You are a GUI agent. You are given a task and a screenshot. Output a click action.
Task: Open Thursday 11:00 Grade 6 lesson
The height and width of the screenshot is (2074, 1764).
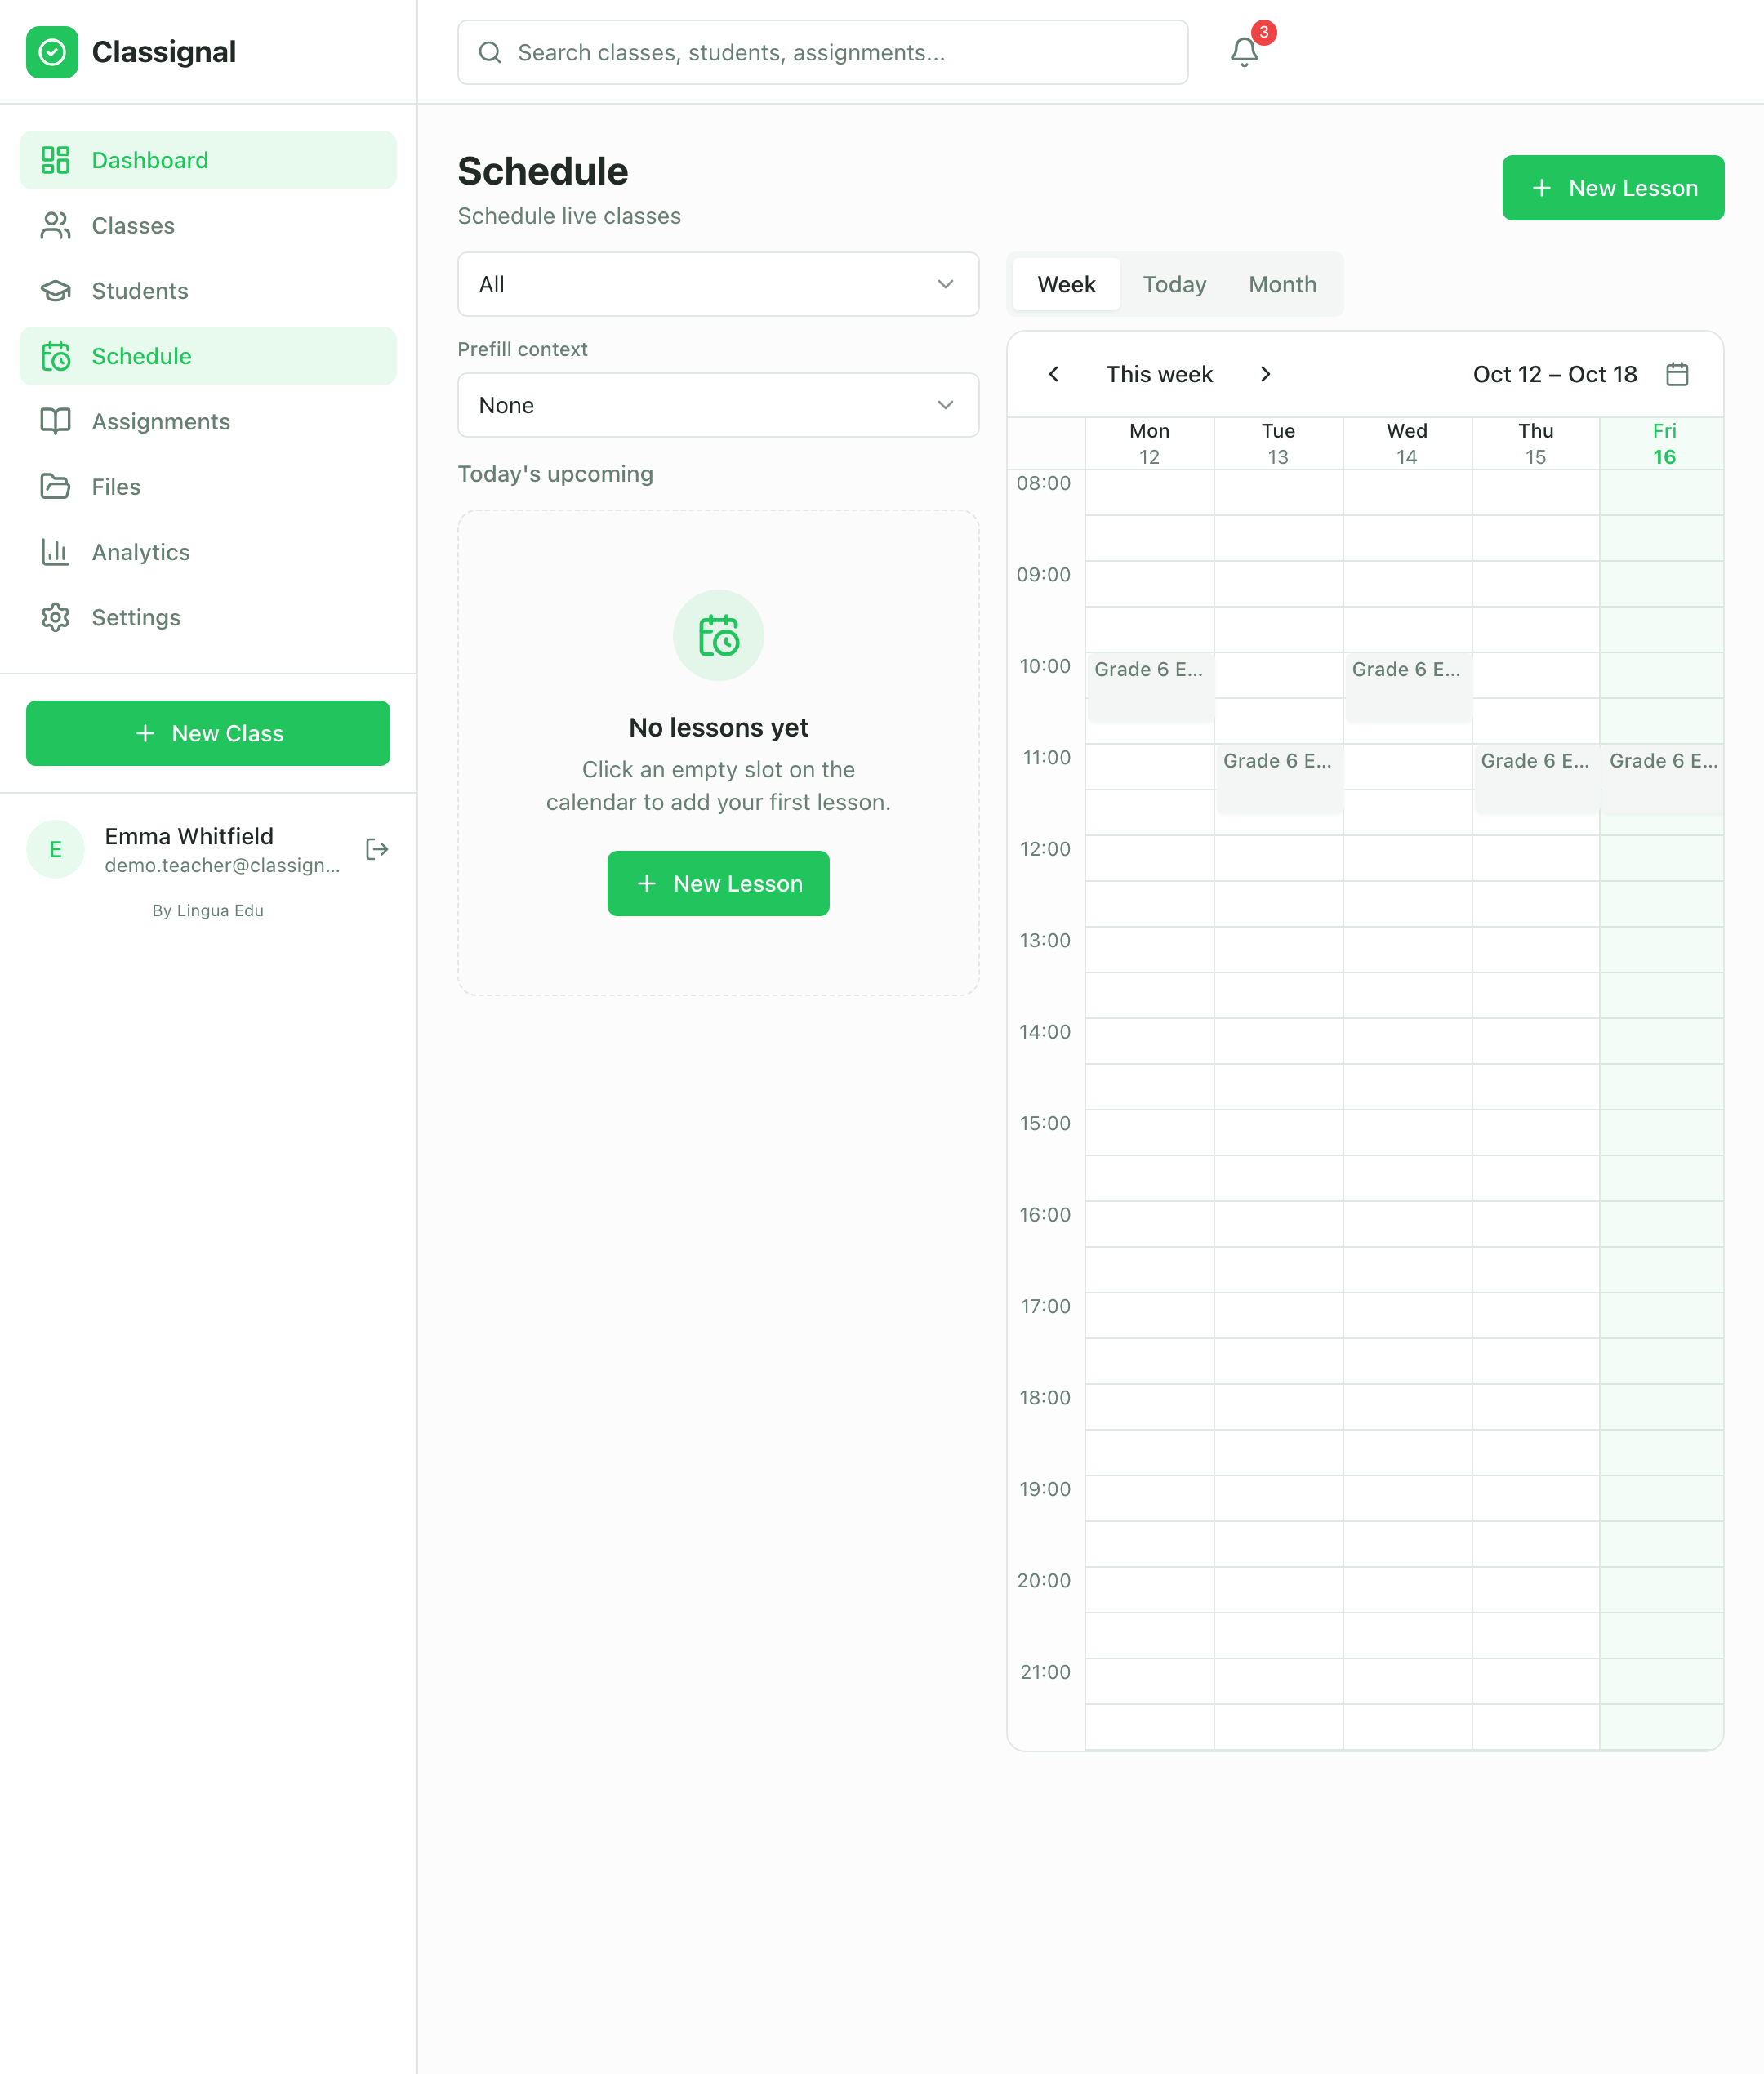coord(1536,779)
